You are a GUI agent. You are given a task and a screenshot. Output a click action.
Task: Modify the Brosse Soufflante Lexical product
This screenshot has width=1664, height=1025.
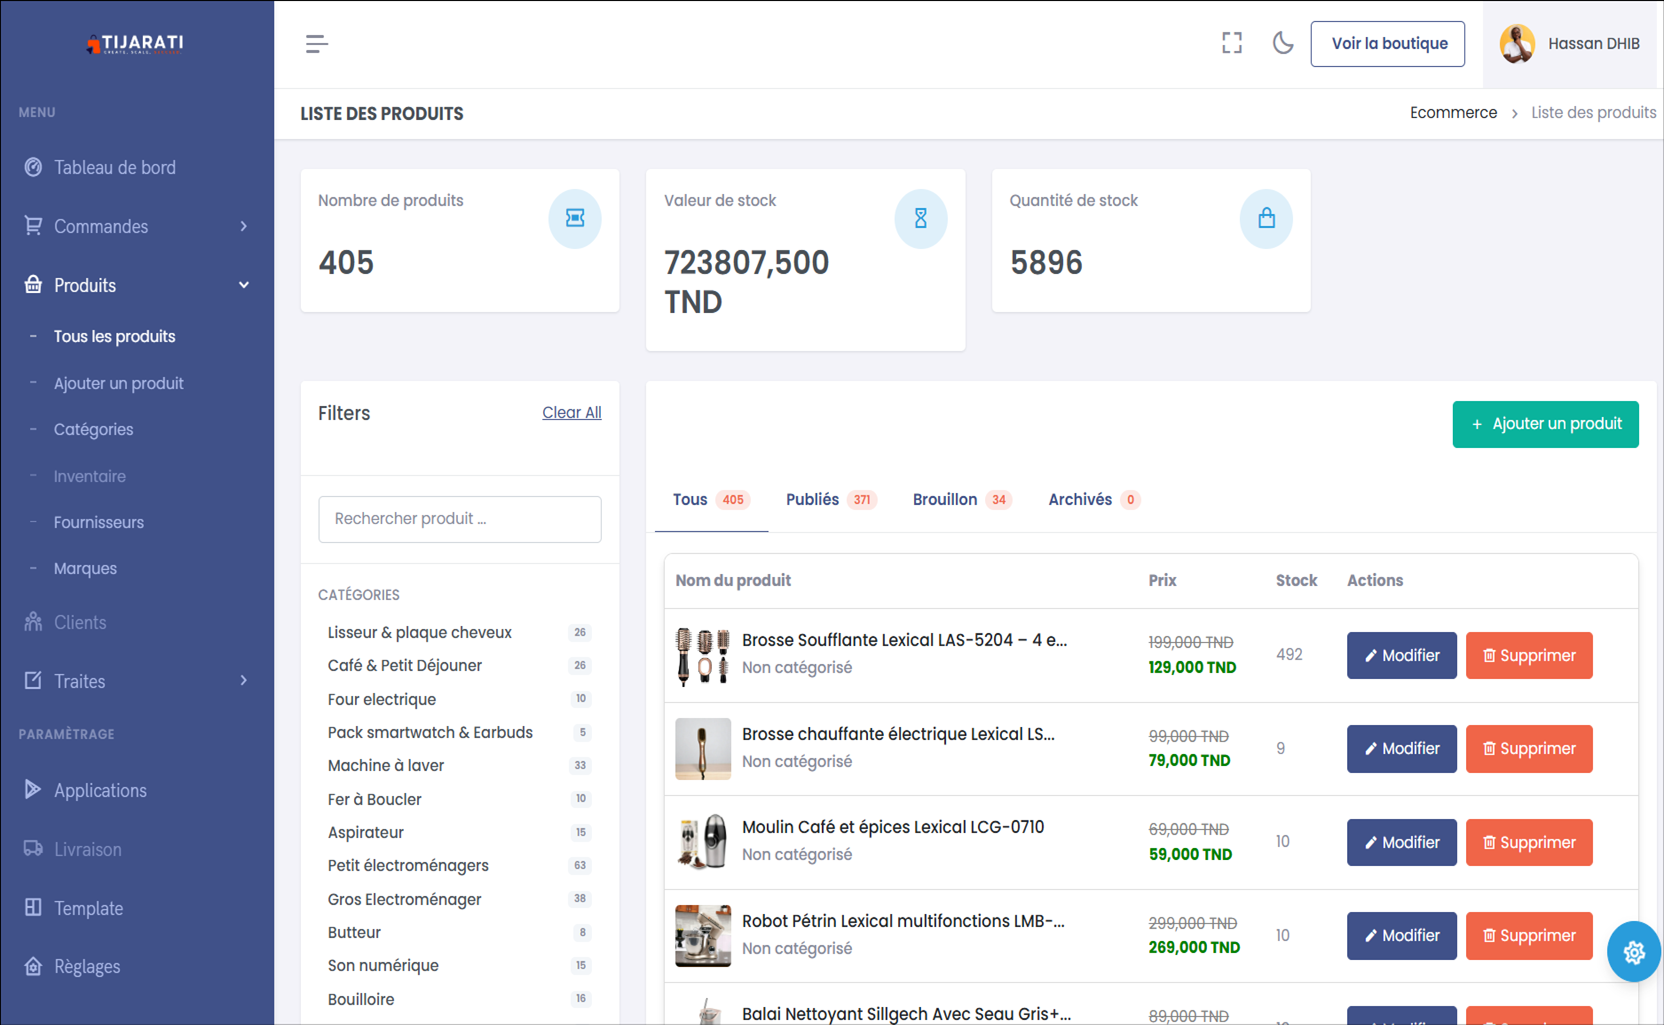coord(1401,655)
